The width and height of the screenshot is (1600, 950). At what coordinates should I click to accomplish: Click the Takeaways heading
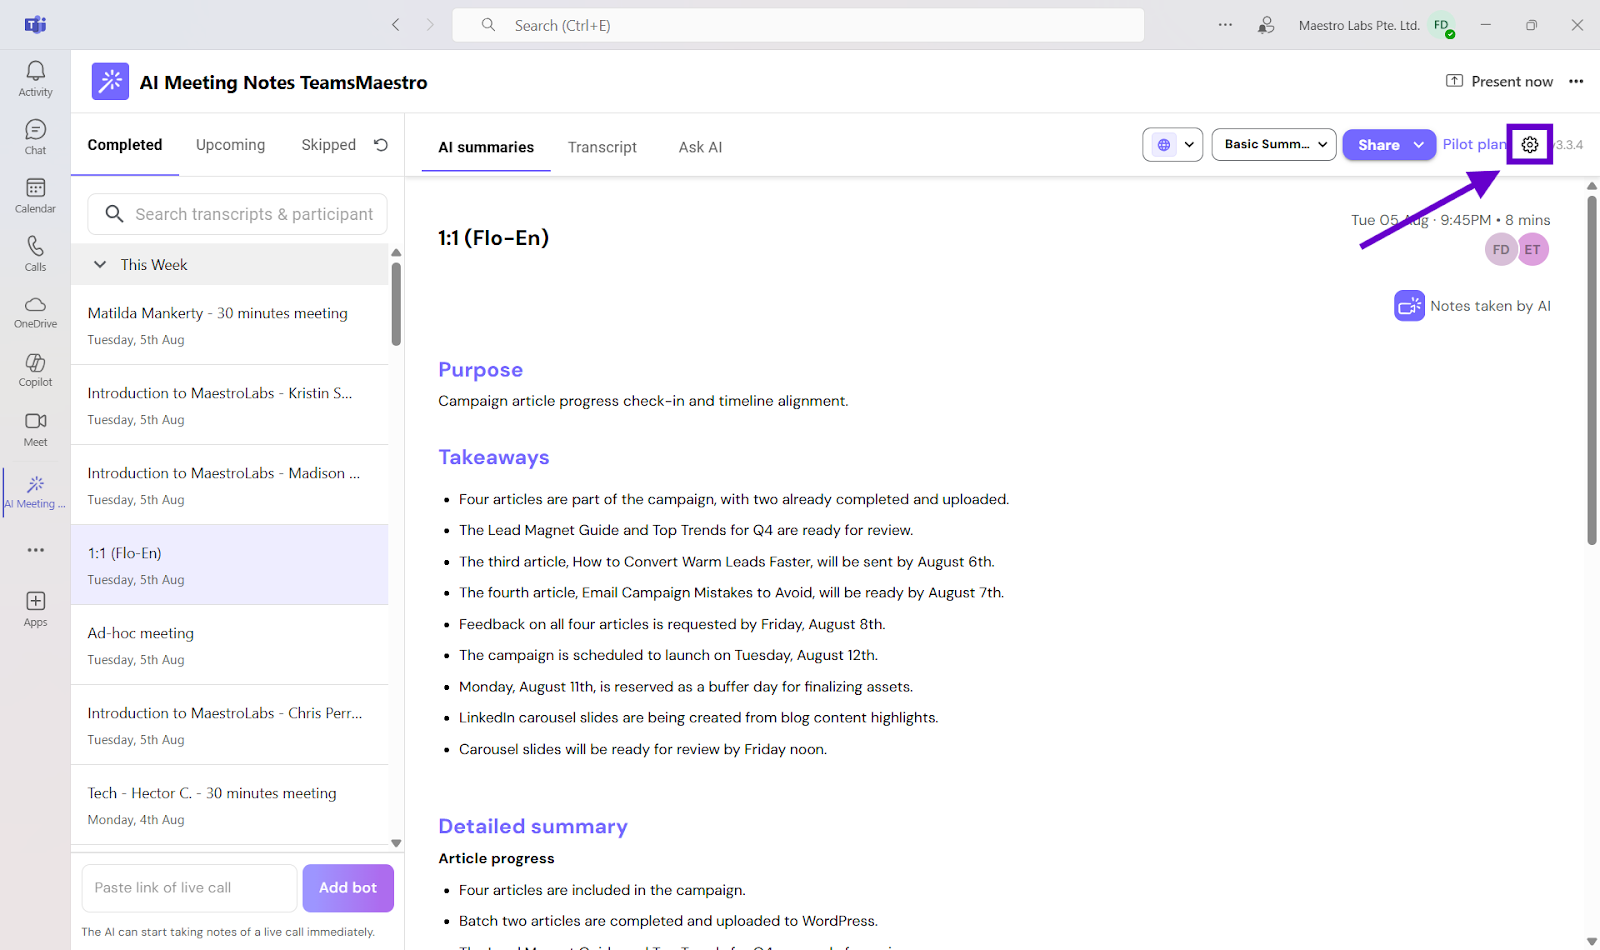coord(493,457)
